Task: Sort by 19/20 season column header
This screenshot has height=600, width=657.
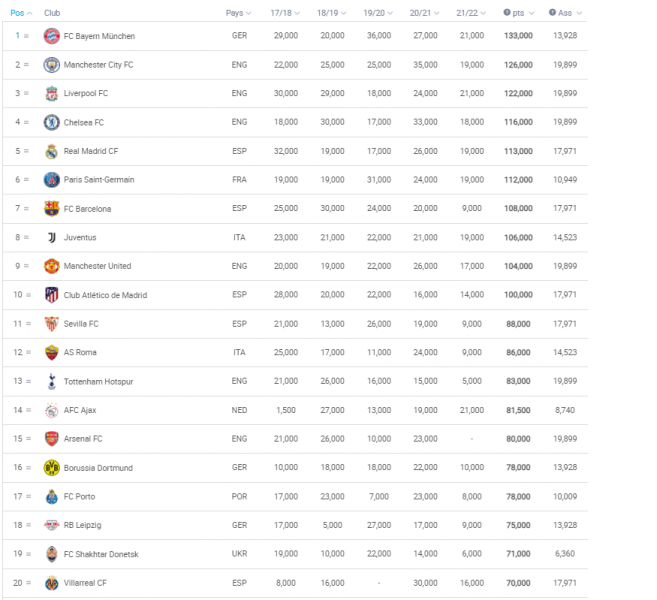Action: tap(378, 13)
